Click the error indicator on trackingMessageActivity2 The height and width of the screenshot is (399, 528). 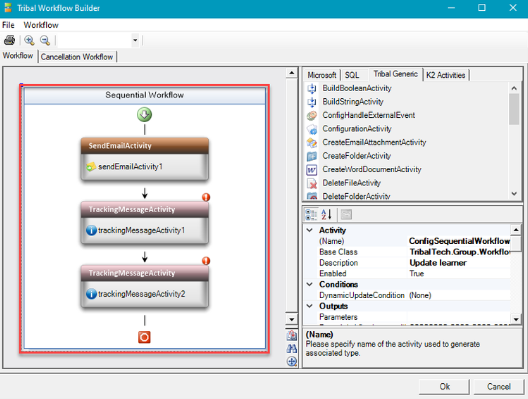(206, 261)
